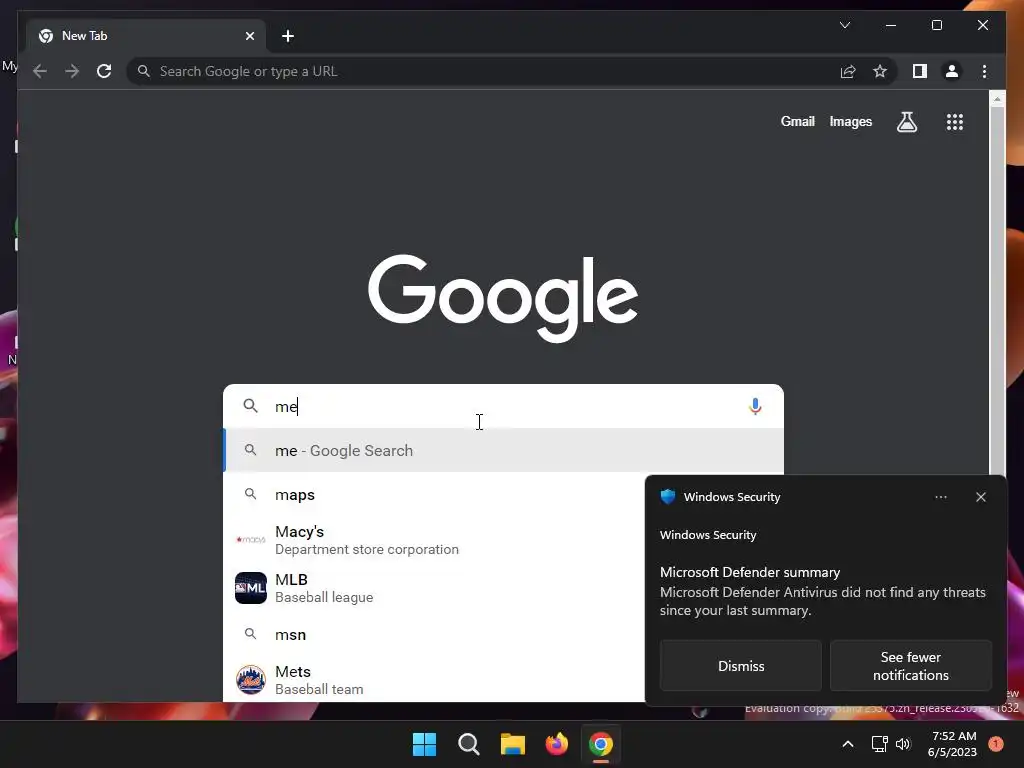1024x768 pixels.
Task: Expand the tab search chevron
Action: (x=844, y=25)
